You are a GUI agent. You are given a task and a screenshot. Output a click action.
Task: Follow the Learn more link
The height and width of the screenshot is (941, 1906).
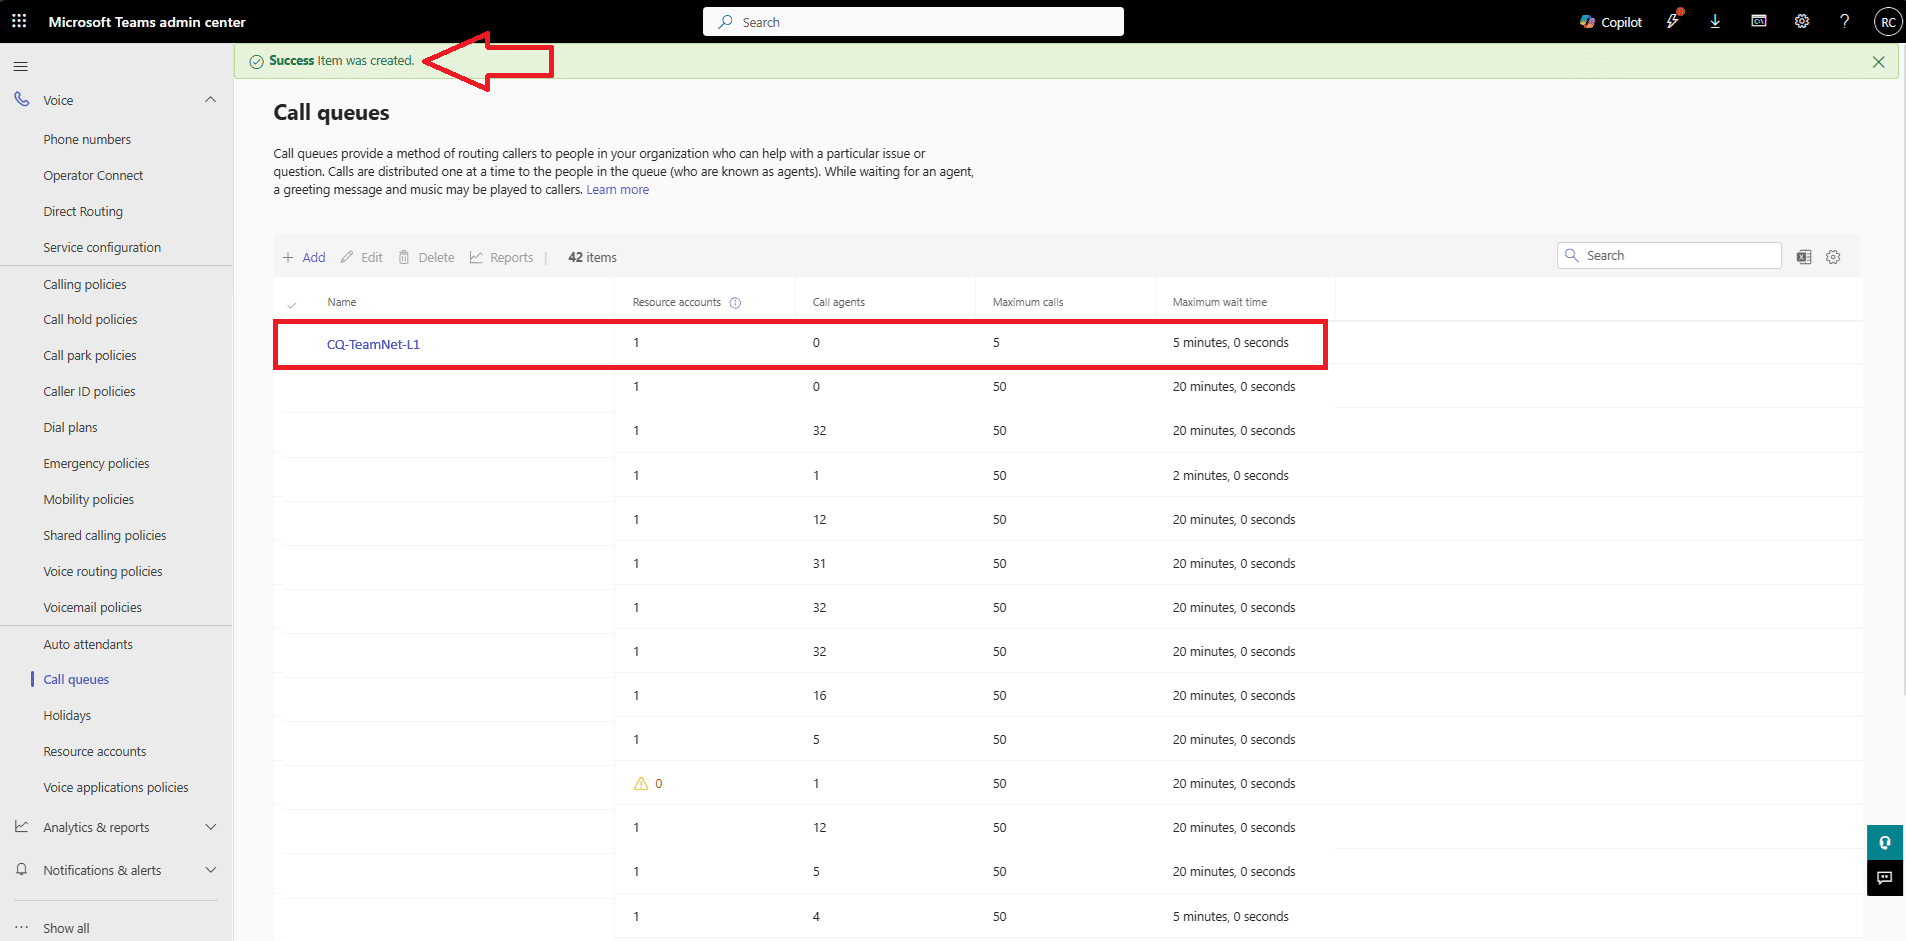(617, 190)
